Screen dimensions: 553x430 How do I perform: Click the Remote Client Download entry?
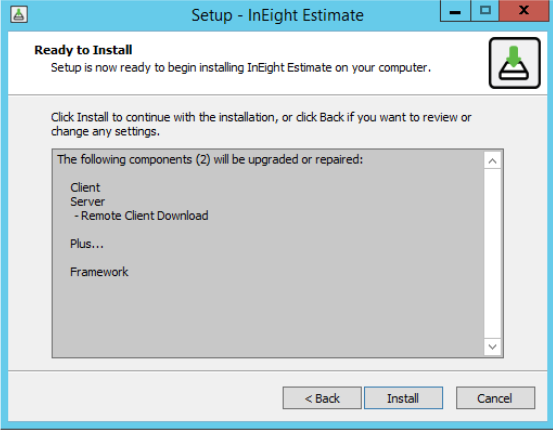[x=141, y=216]
